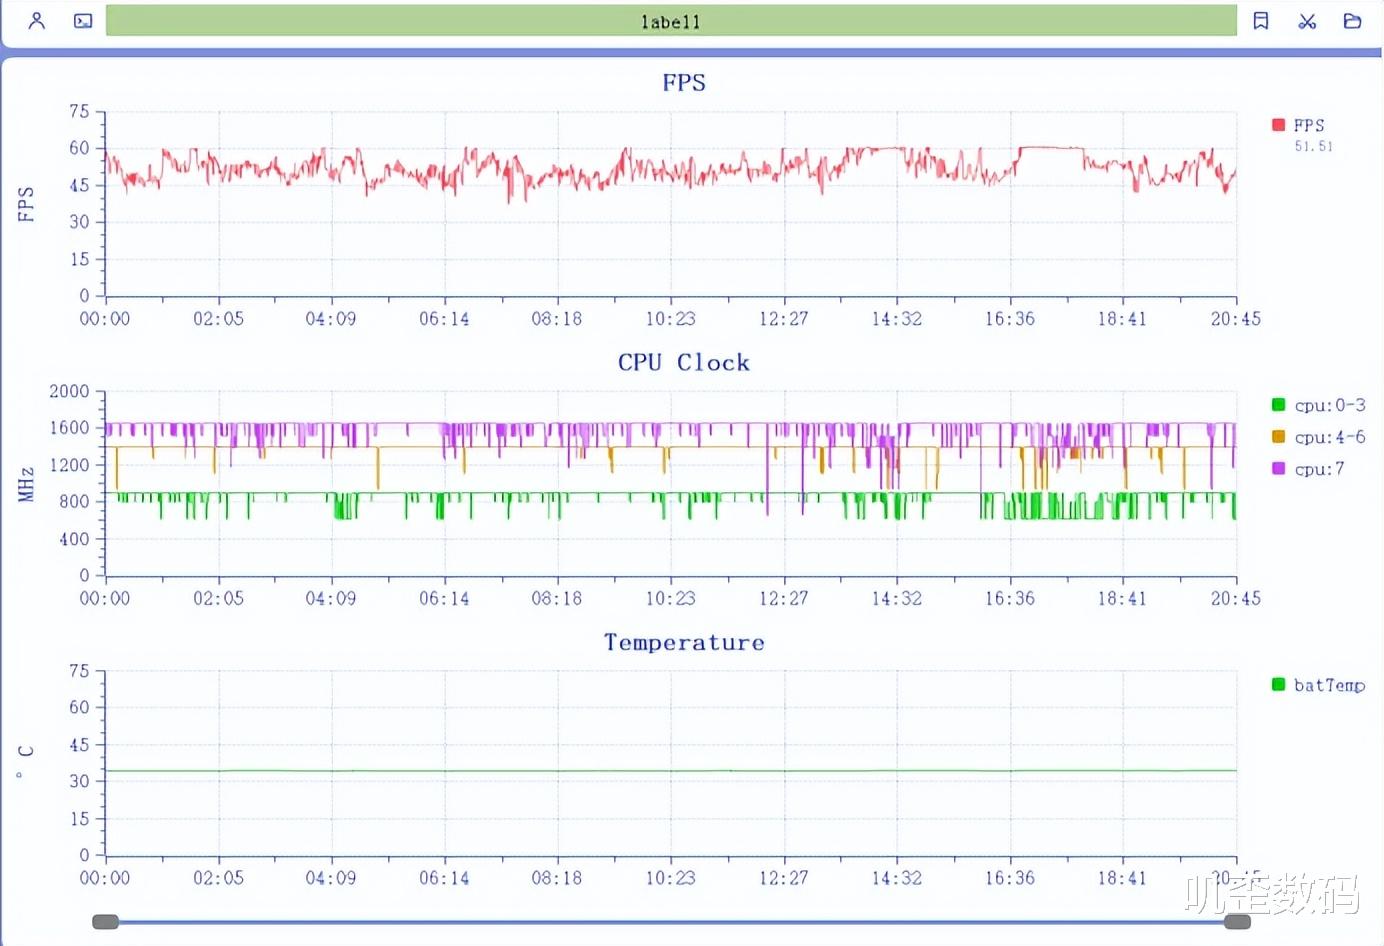Click the timeline range track bar
Viewport: 1384px width, 946px height.
[671, 922]
